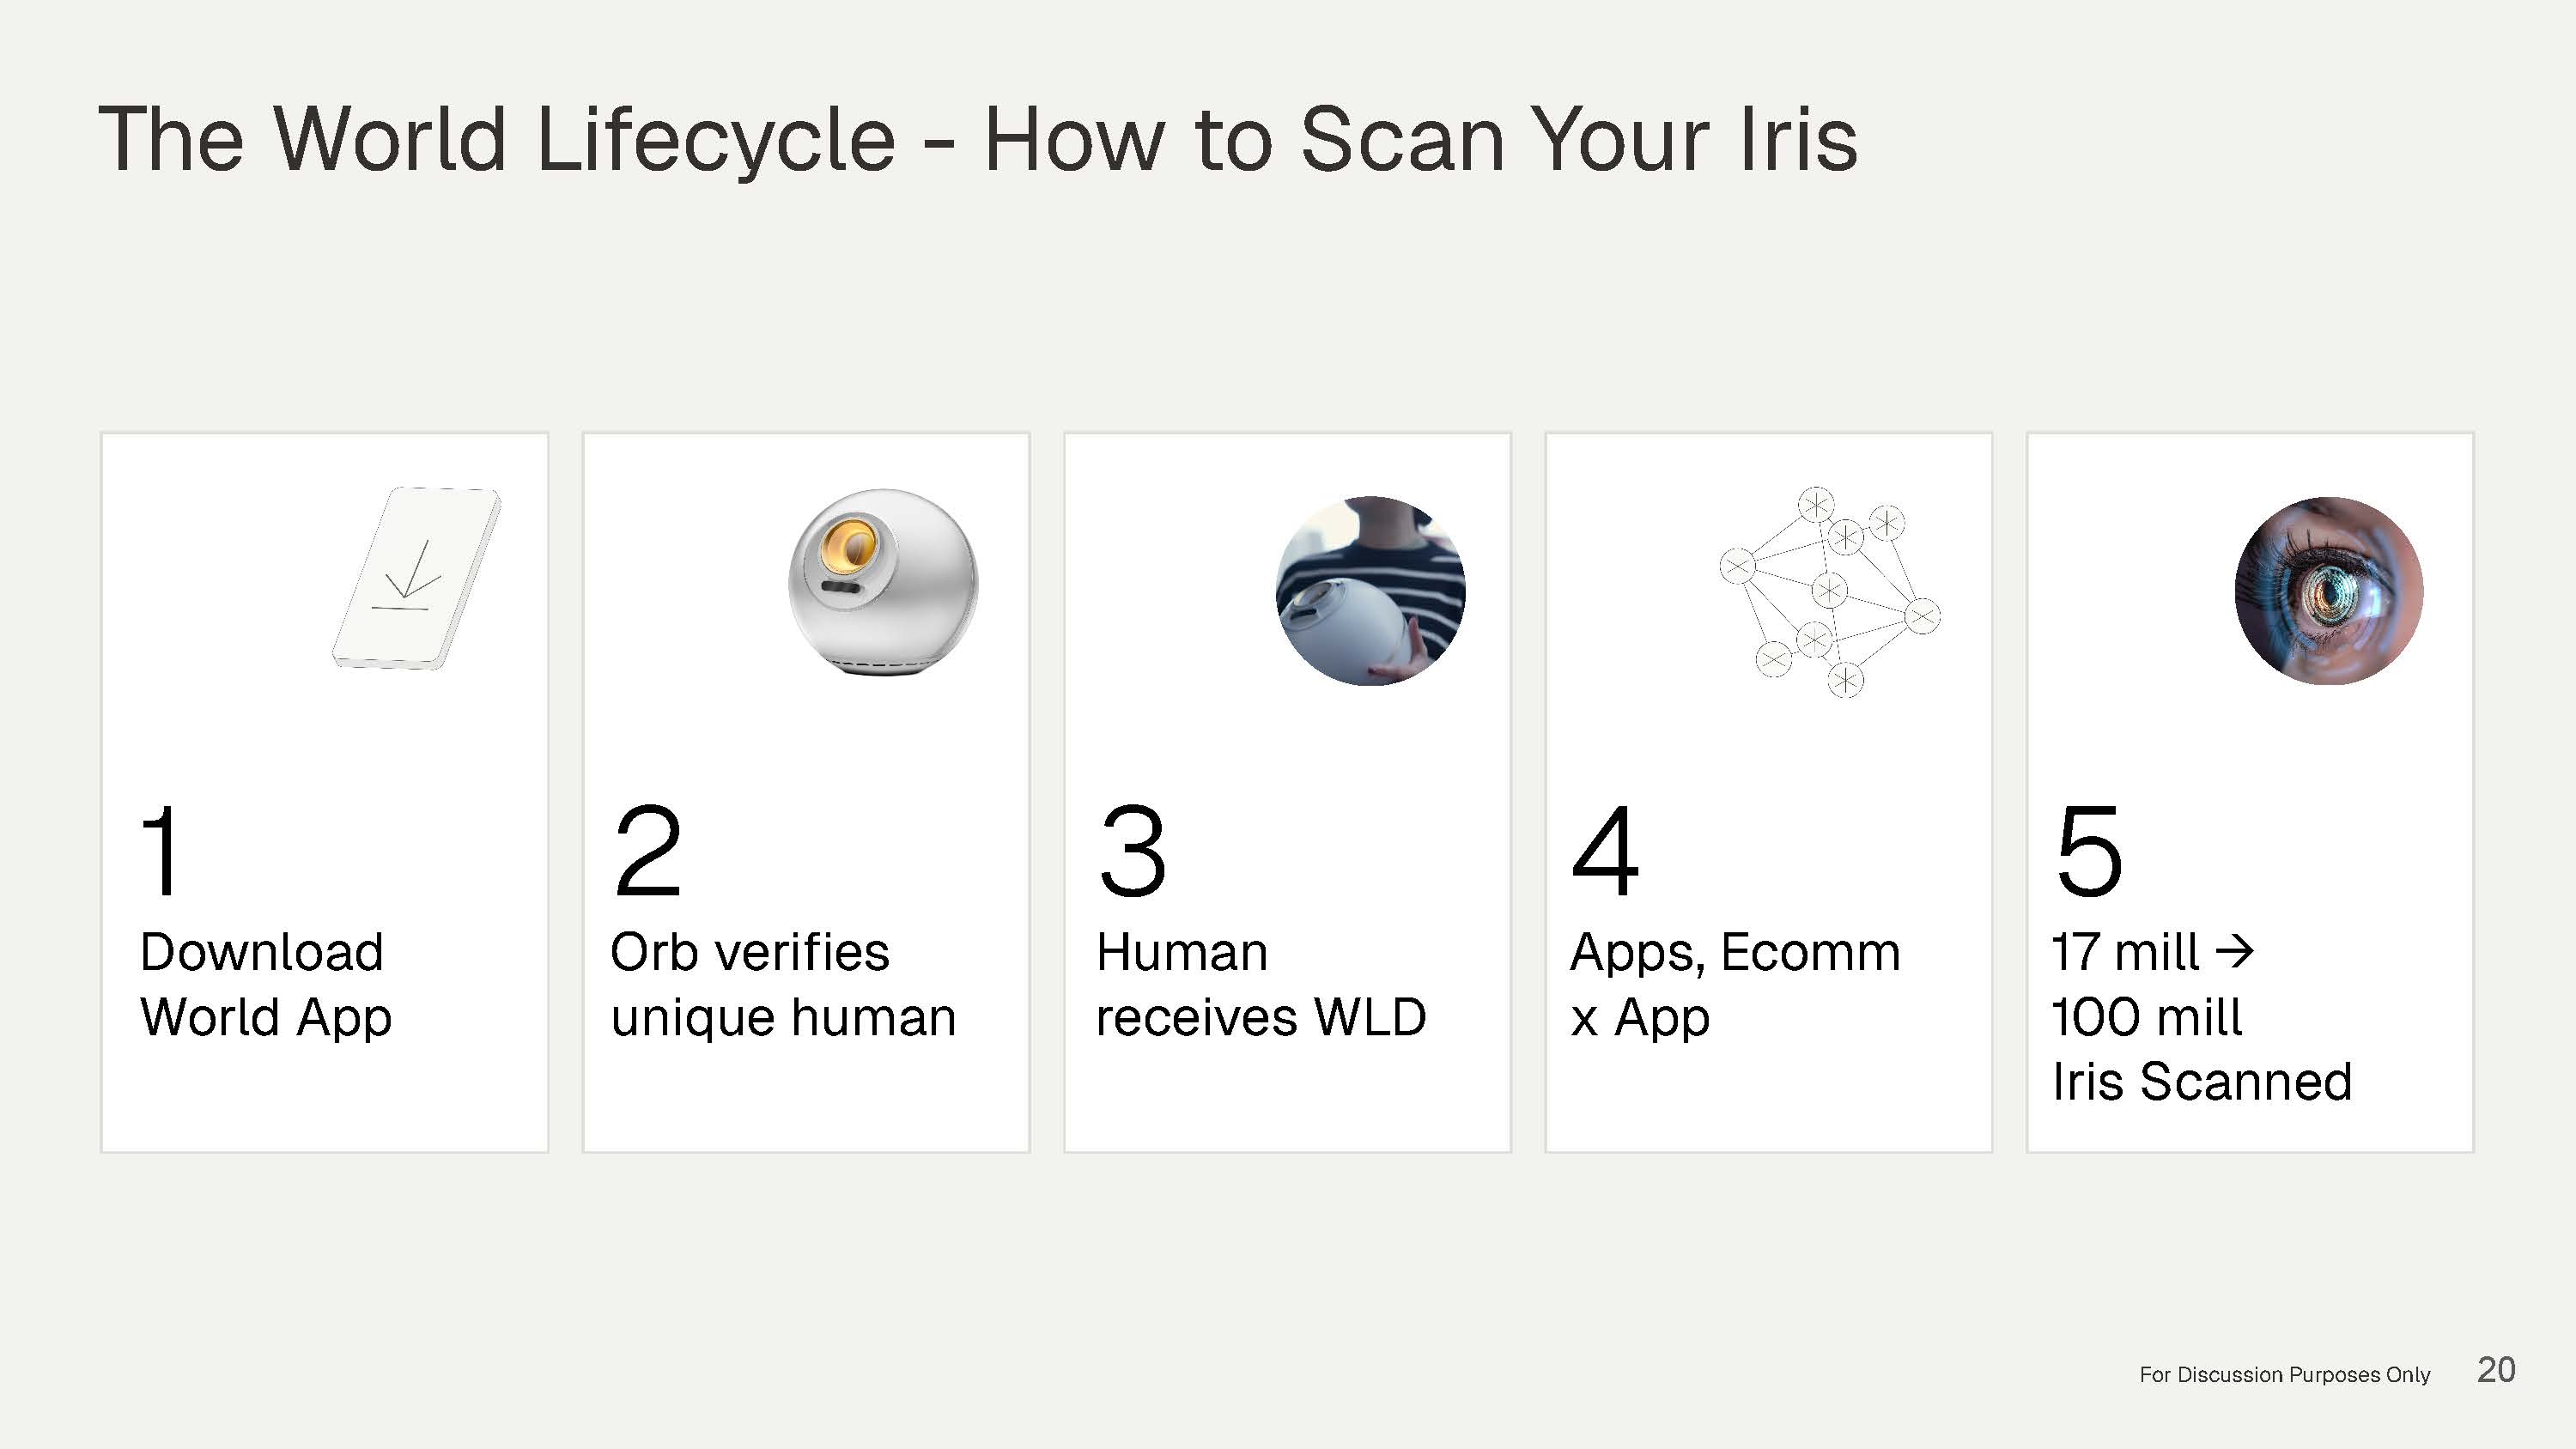Click the large number 2
Viewport: 2576px width, 1449px height.
pos(648,851)
